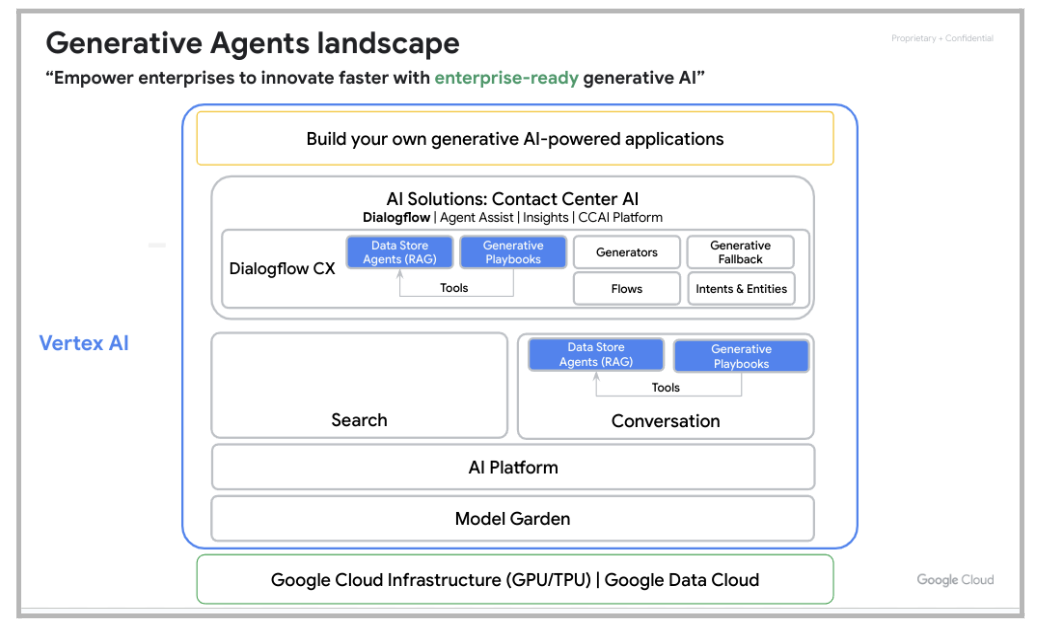Click Generative Playbooks box in Conversation panel

[741, 356]
